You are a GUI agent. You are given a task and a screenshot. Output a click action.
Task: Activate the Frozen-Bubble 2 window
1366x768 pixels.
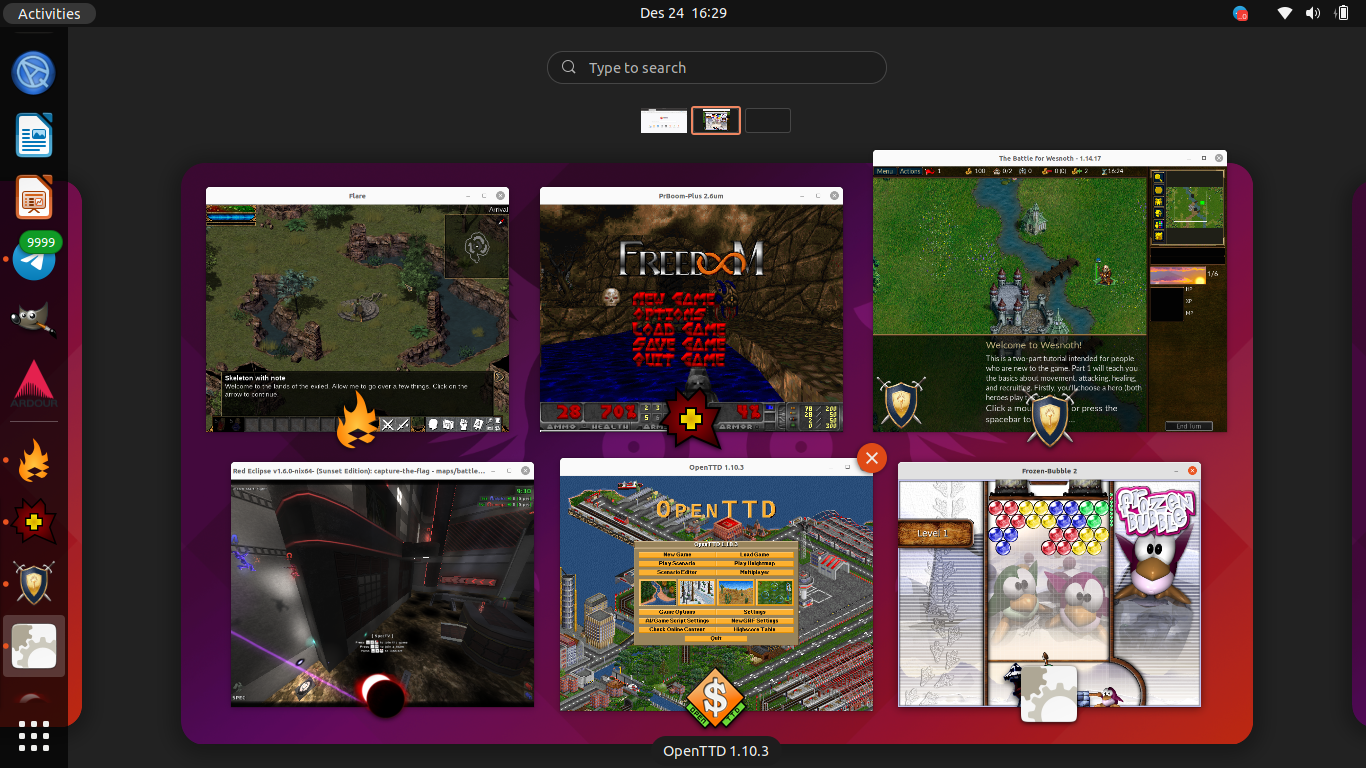(1049, 585)
